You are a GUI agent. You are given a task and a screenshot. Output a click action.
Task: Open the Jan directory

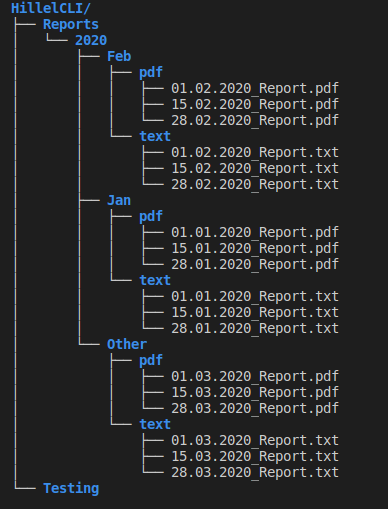coord(119,200)
